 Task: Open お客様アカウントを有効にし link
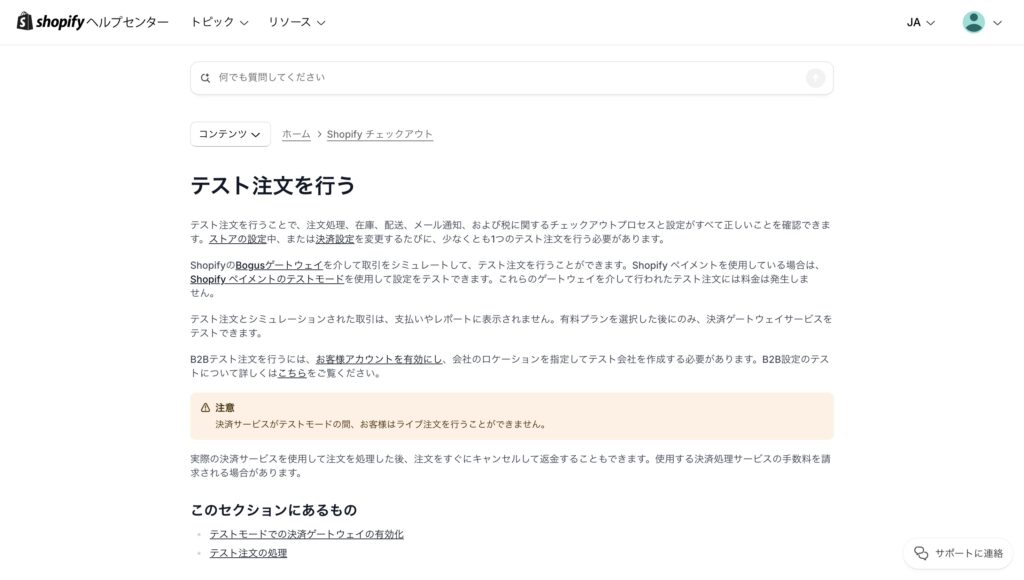[x=379, y=359]
